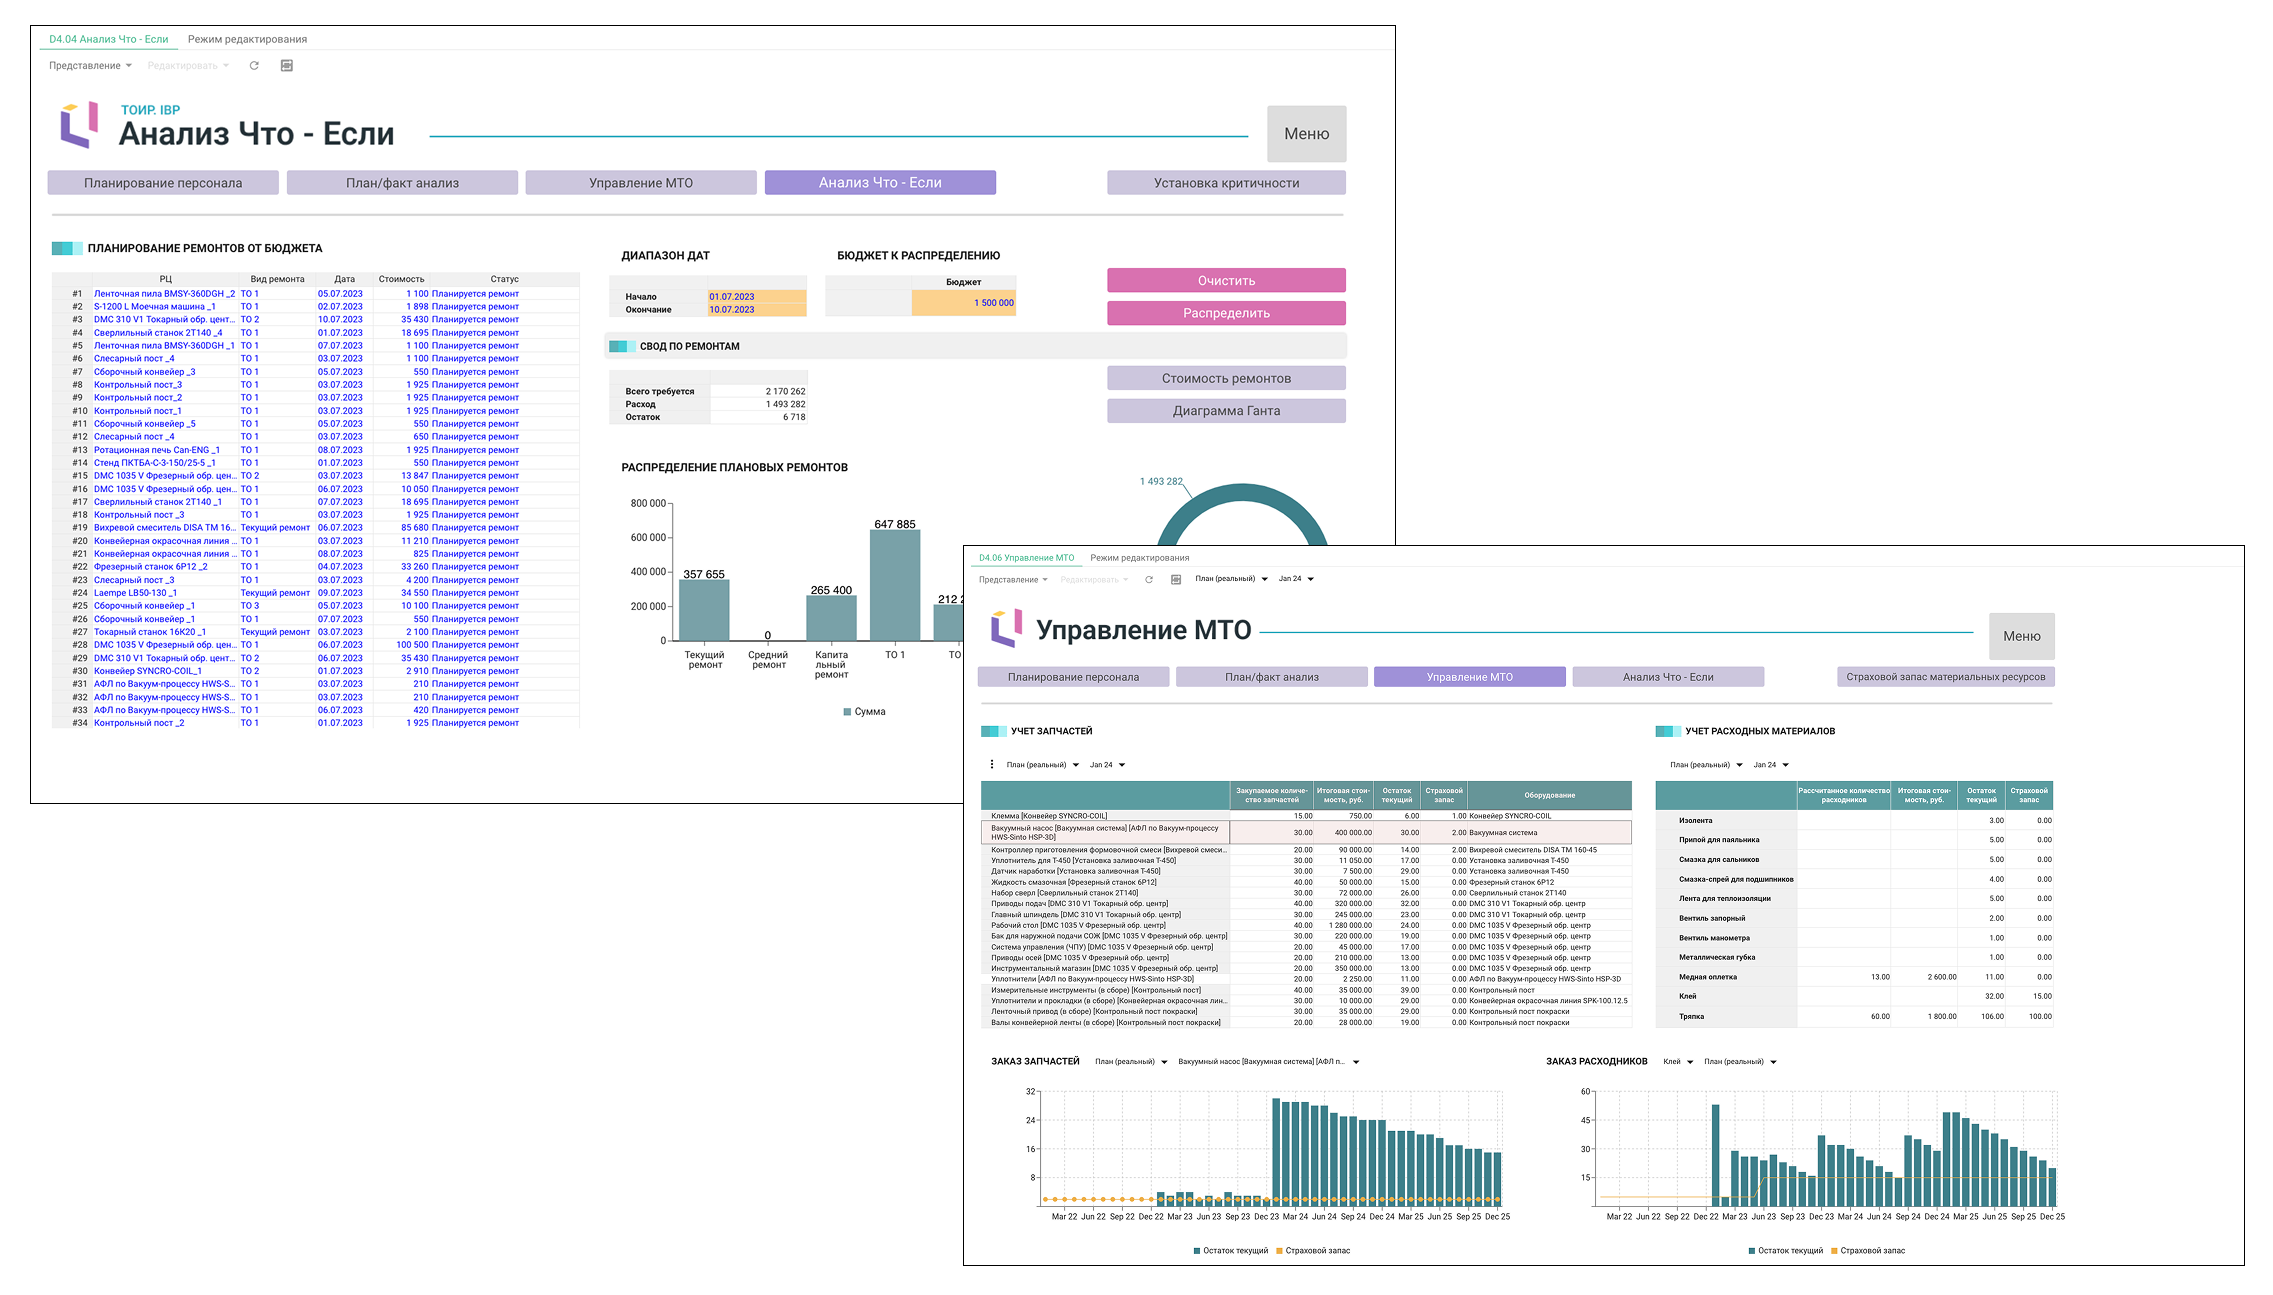Open Диаграмма Ганта button

pyautogui.click(x=1226, y=411)
